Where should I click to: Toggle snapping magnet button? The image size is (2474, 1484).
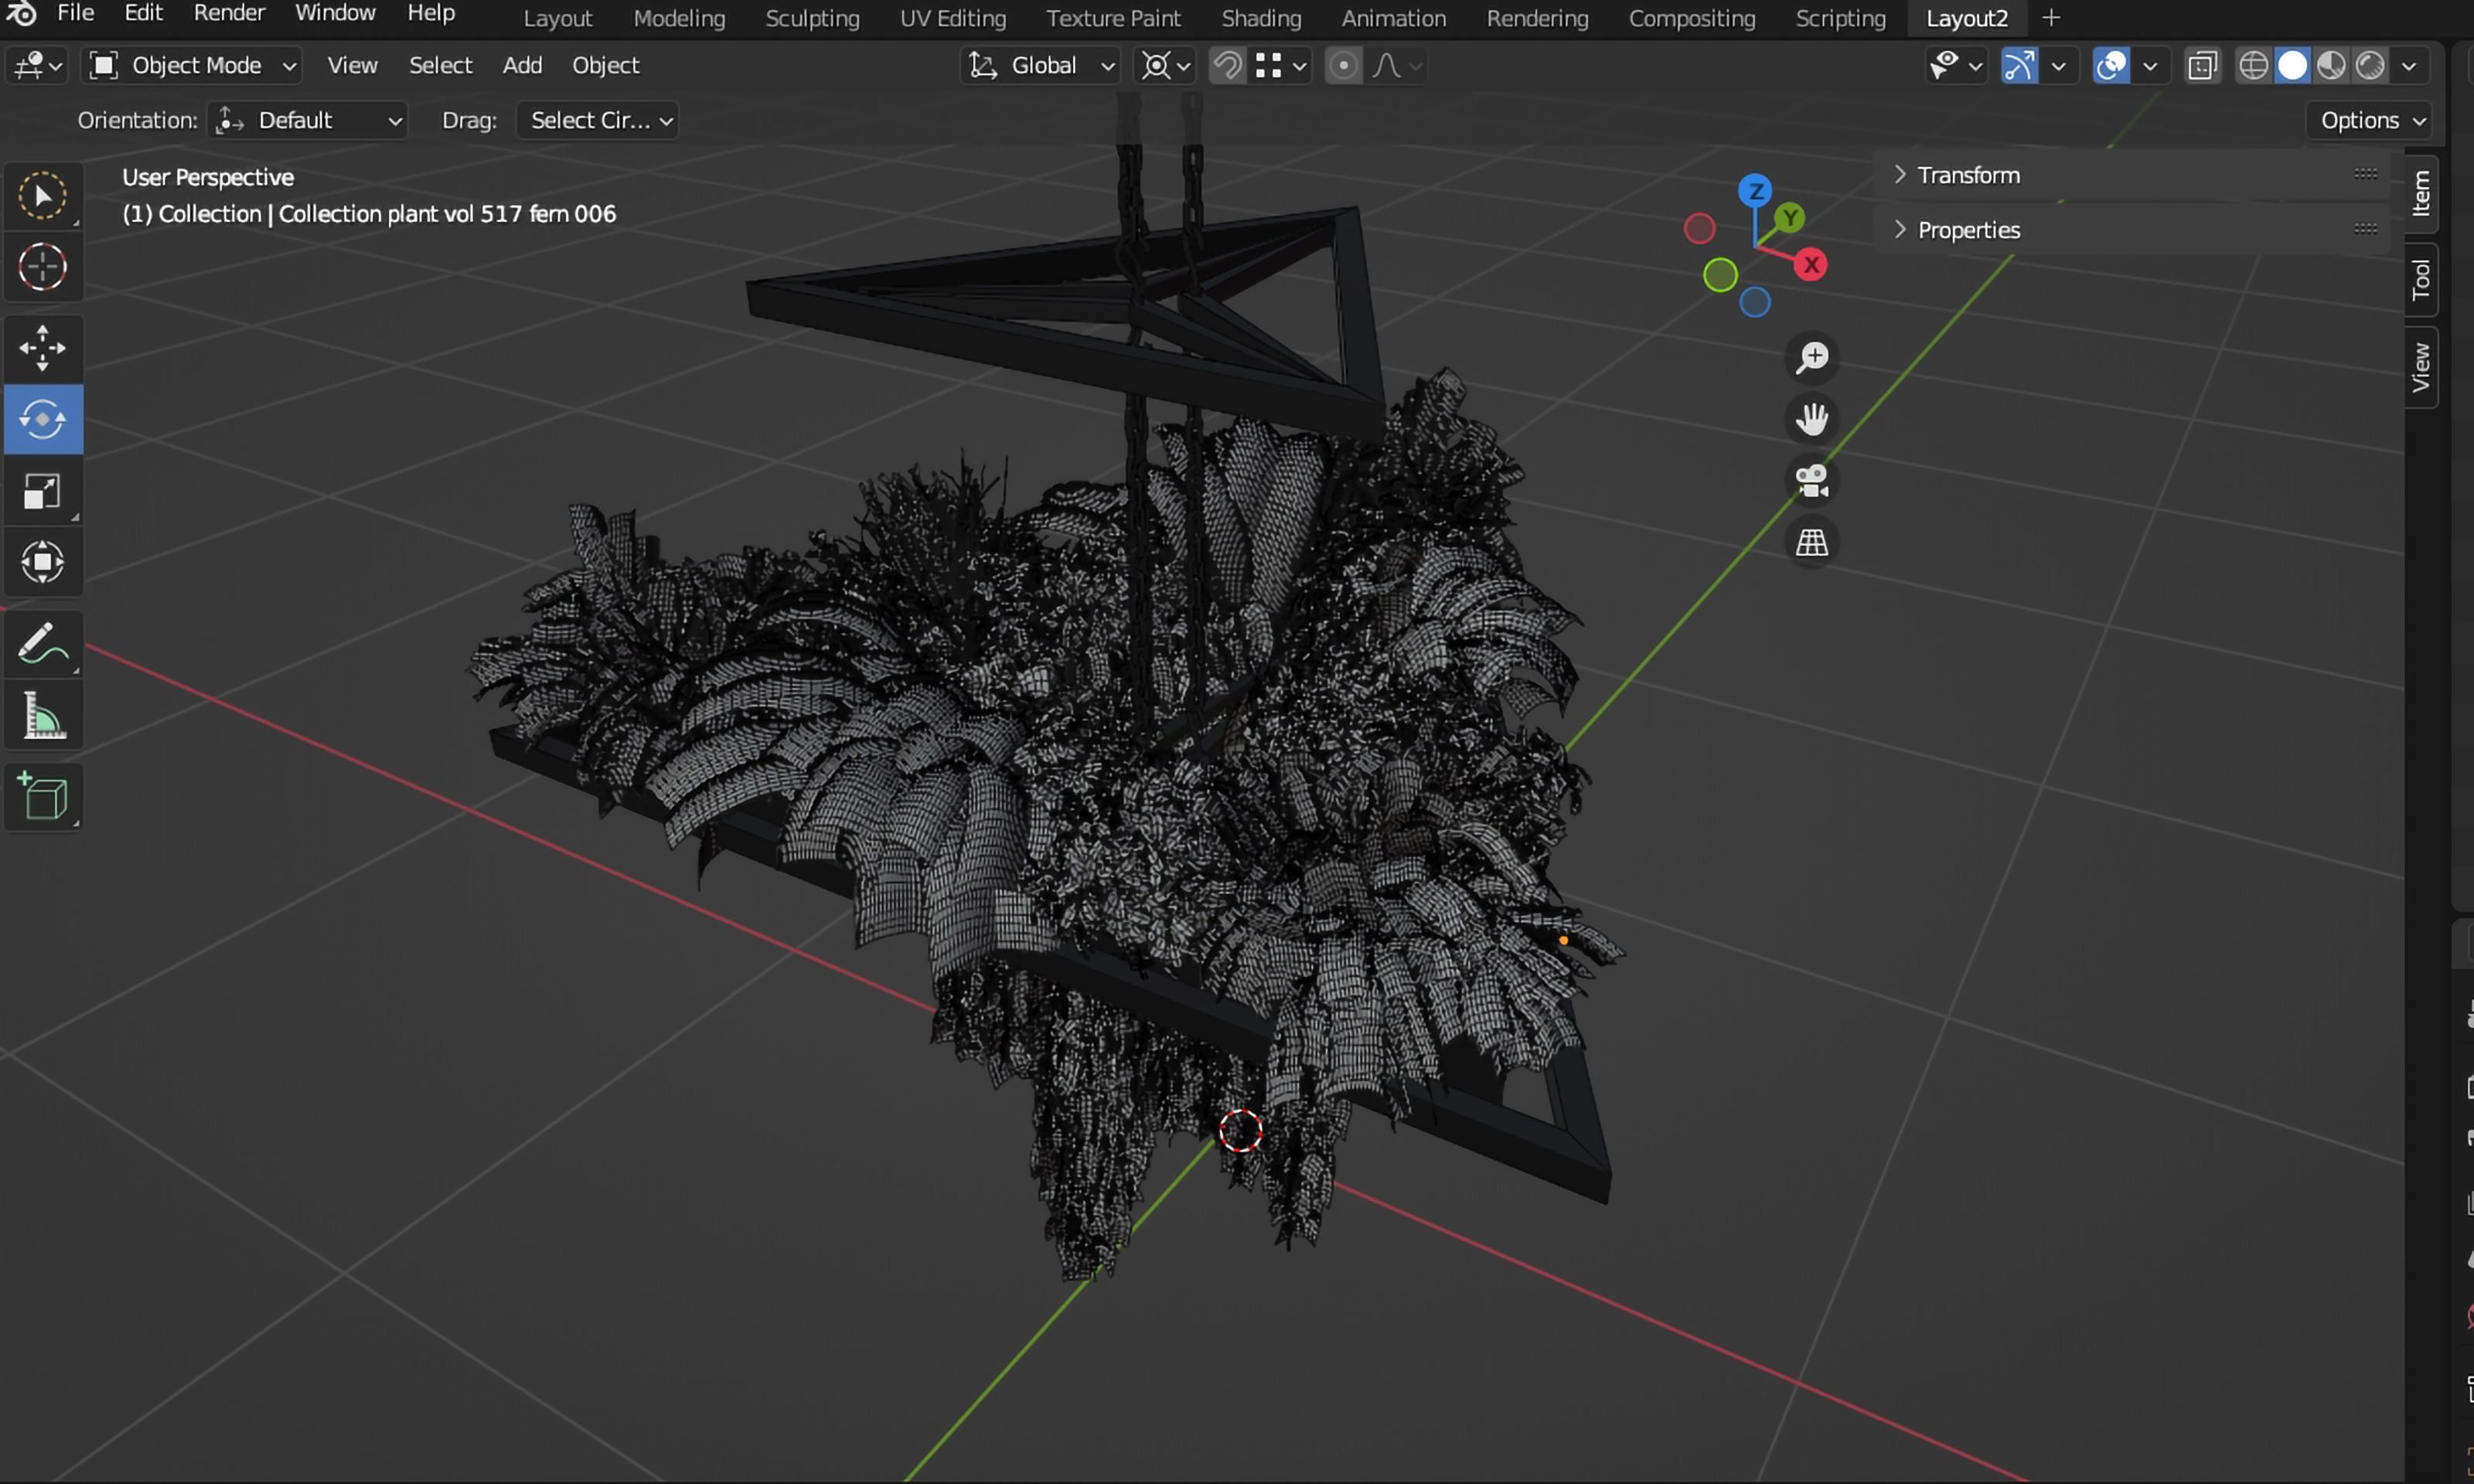1227,66
